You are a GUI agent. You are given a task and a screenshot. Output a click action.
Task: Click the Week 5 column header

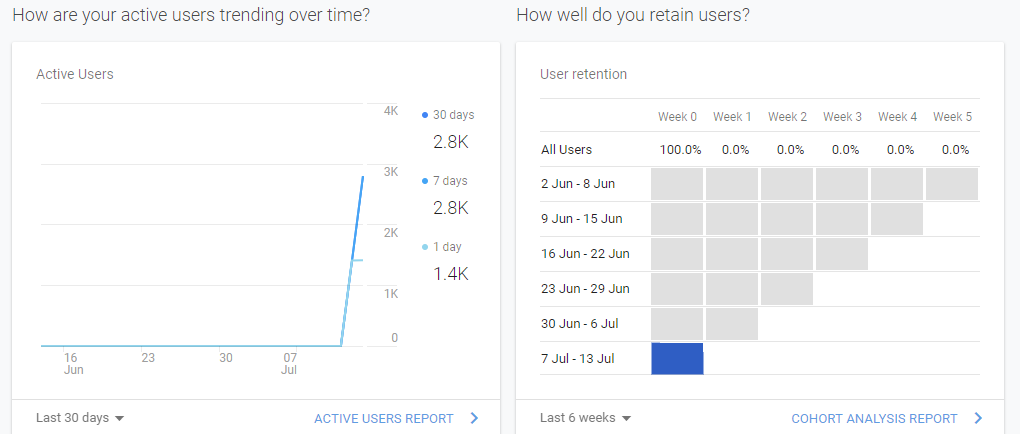click(x=952, y=117)
